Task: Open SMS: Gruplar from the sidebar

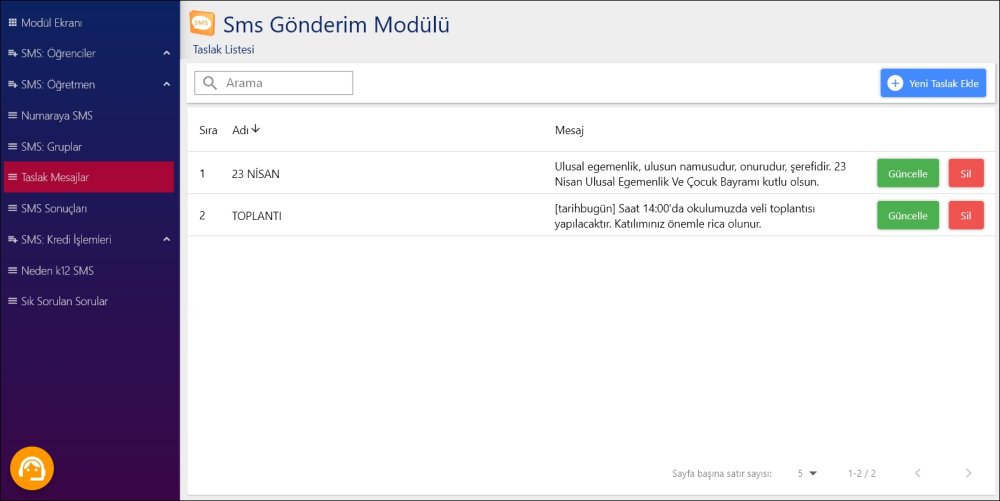Action: (51, 147)
